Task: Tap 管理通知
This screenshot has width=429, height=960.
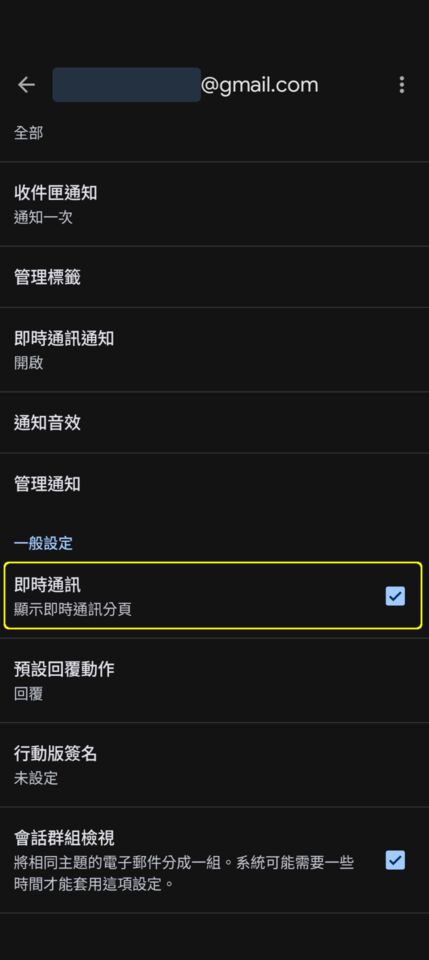Action: (x=214, y=484)
